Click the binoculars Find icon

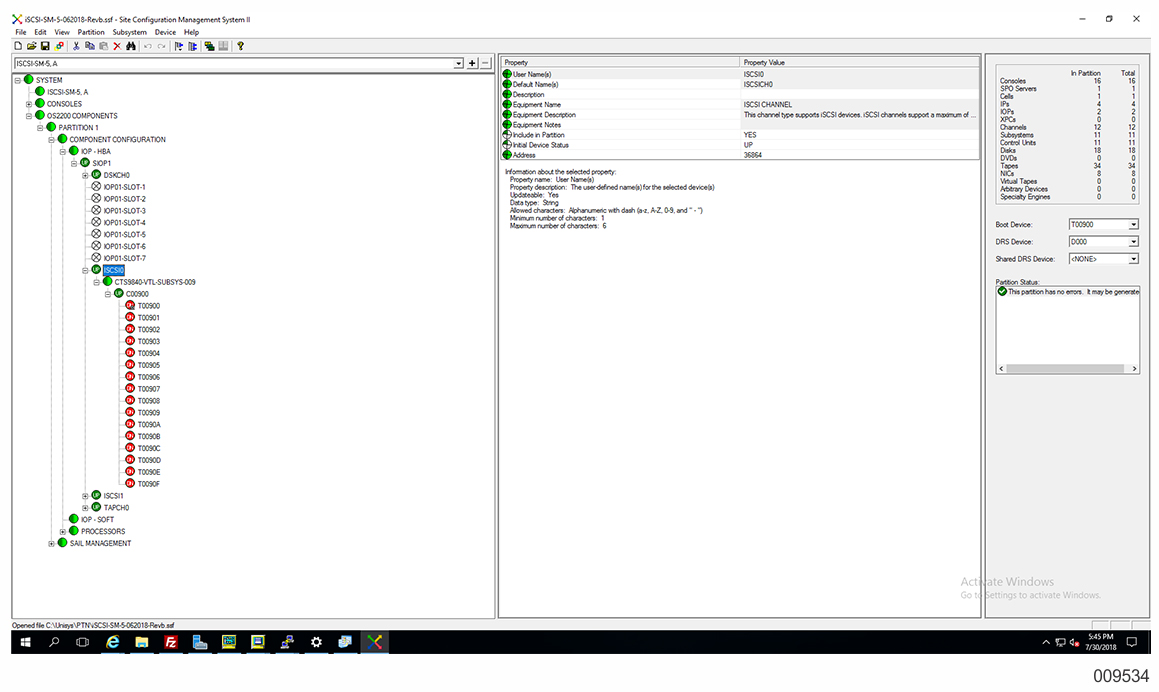coord(131,46)
